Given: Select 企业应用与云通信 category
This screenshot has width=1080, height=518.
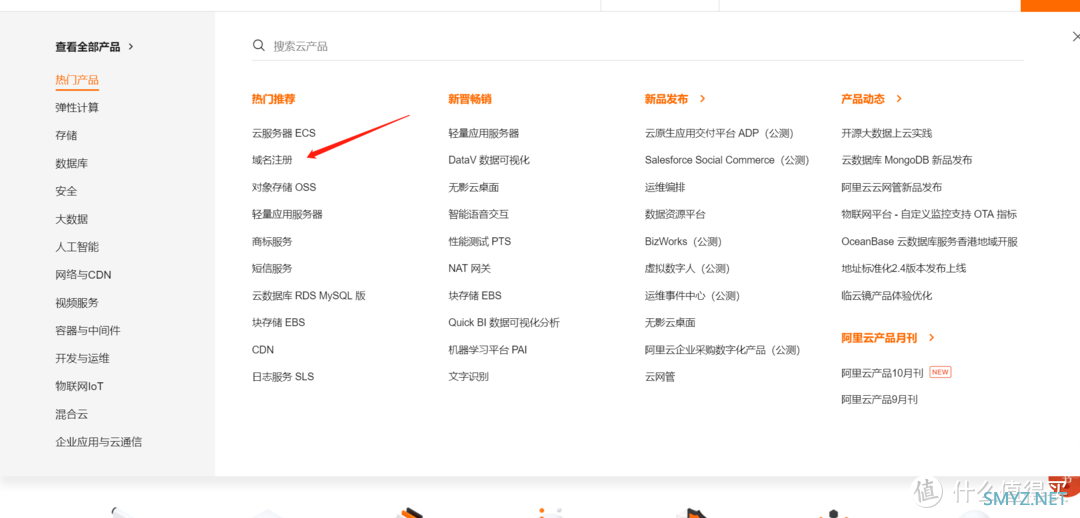Looking at the screenshot, I should coord(98,442).
